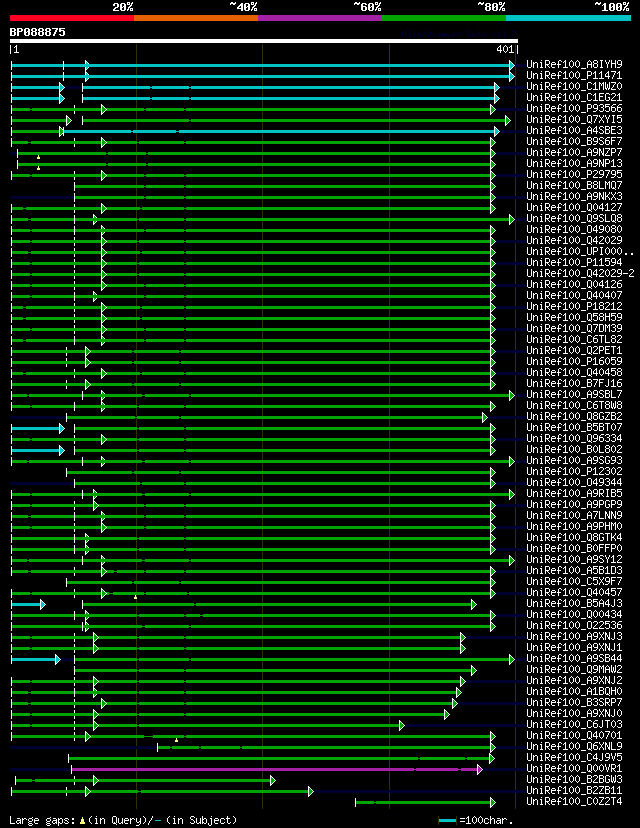The height and width of the screenshot is (828, 640).
Task: Open hit UniRef100_B2ZB11
Action: point(574,791)
